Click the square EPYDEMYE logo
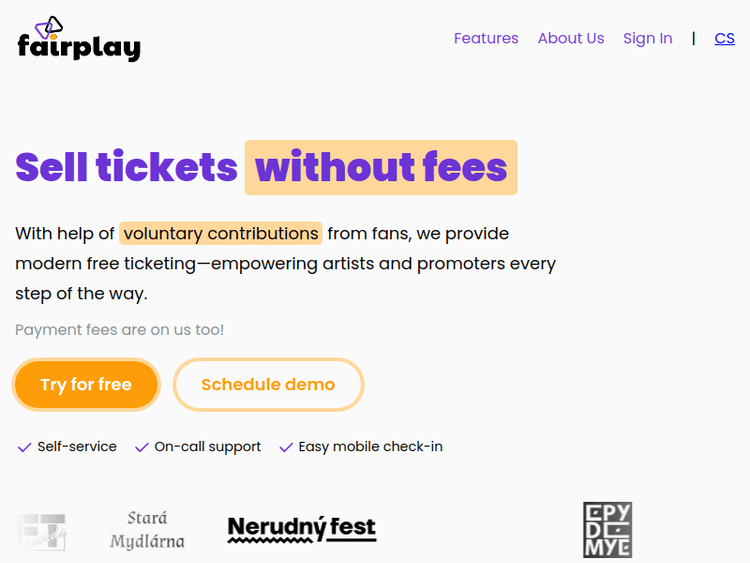Screen dimensions: 750x563 coord(607,530)
